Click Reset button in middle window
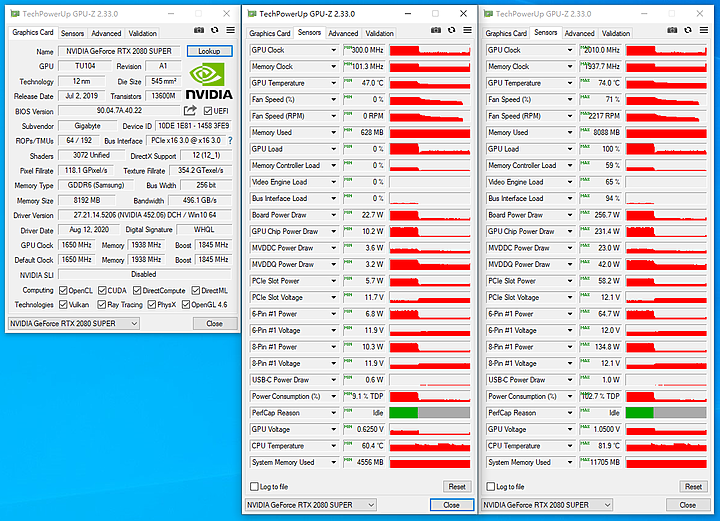The image size is (720, 521). click(457, 487)
